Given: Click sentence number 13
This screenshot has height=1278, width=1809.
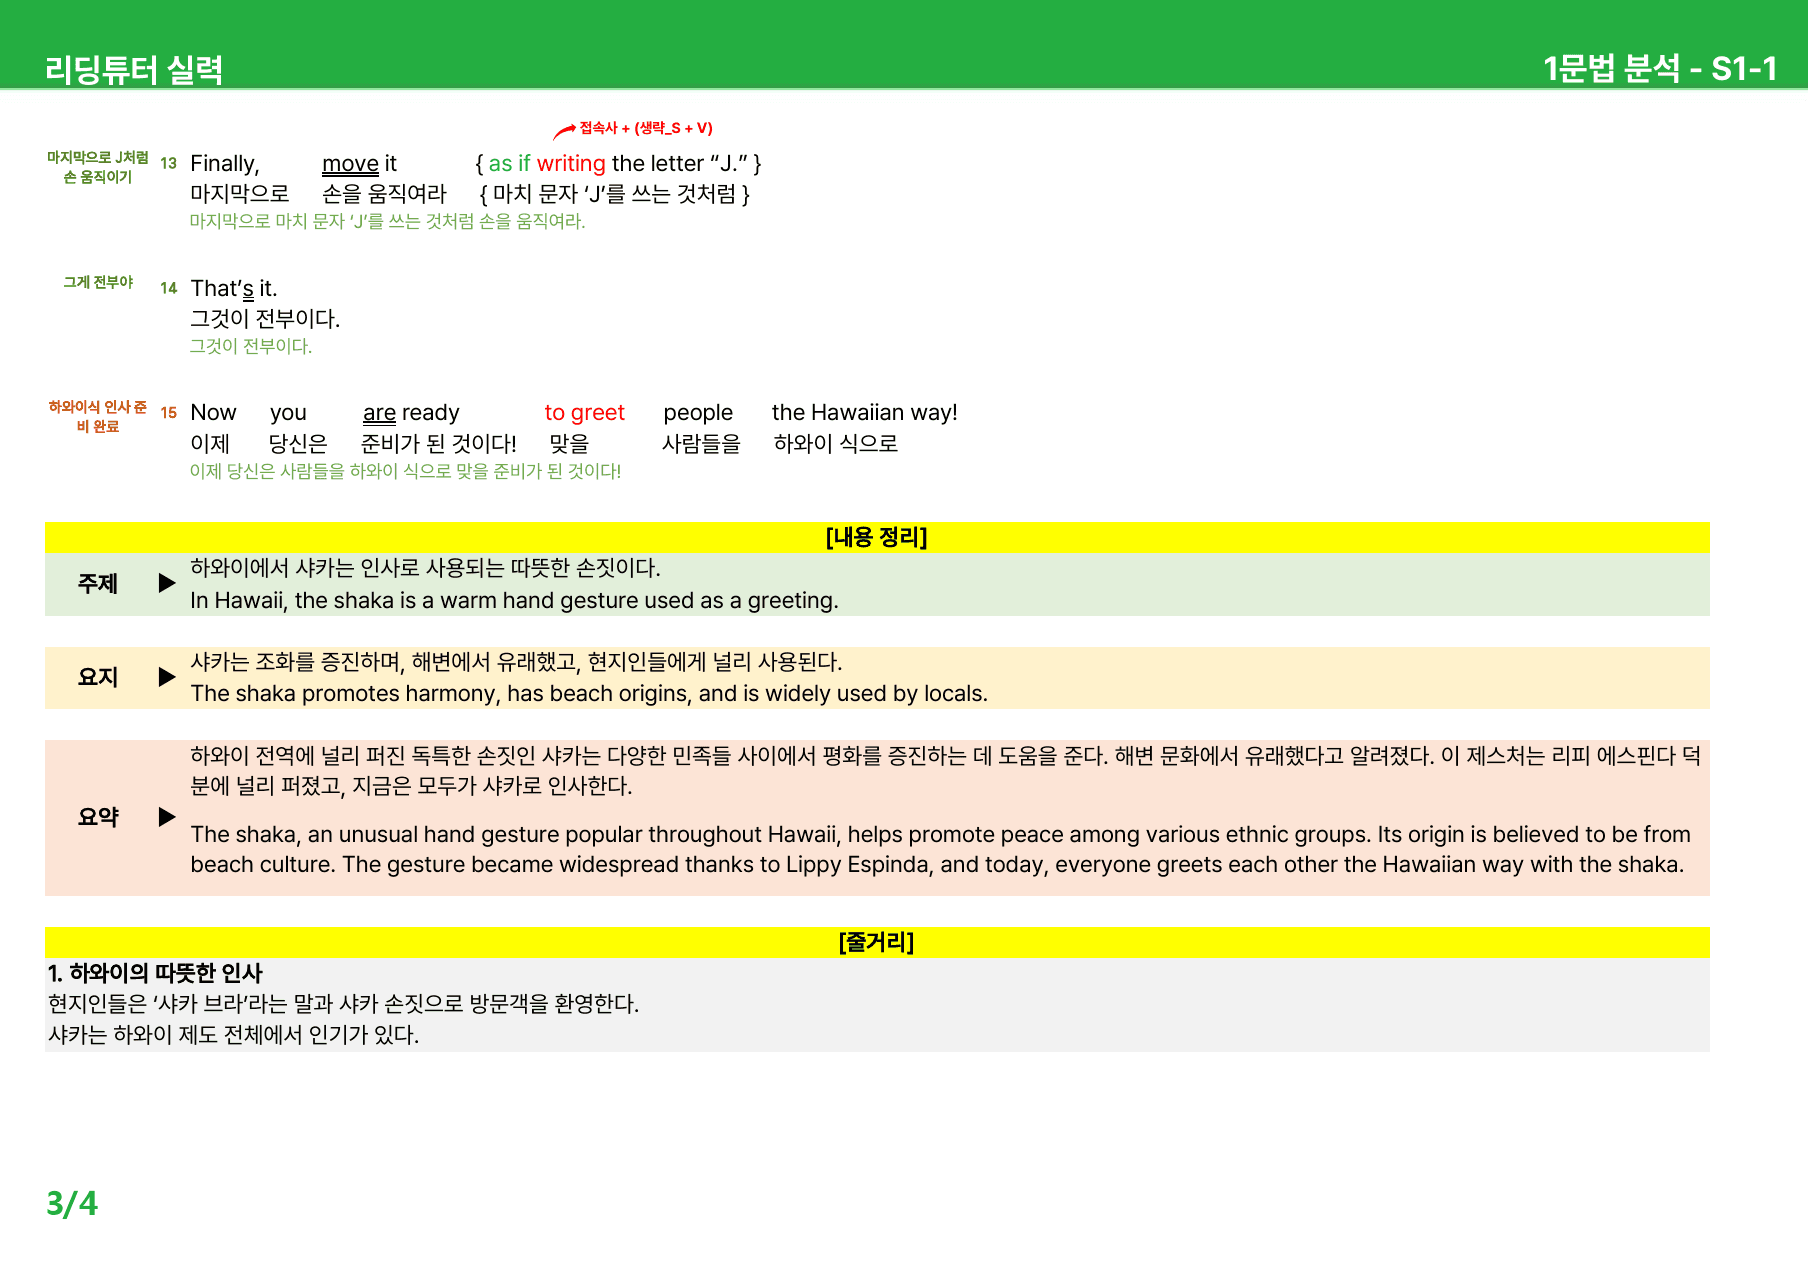Looking at the screenshot, I should (168, 163).
